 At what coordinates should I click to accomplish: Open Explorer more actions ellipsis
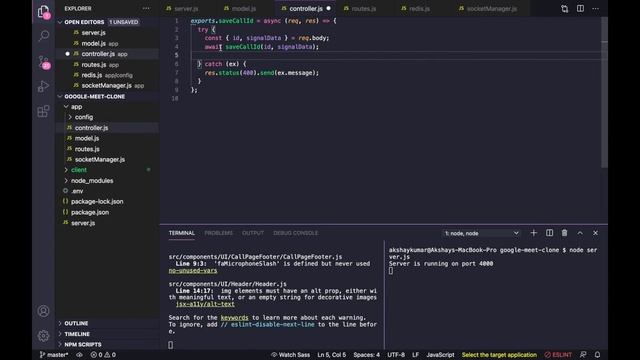coord(146,8)
